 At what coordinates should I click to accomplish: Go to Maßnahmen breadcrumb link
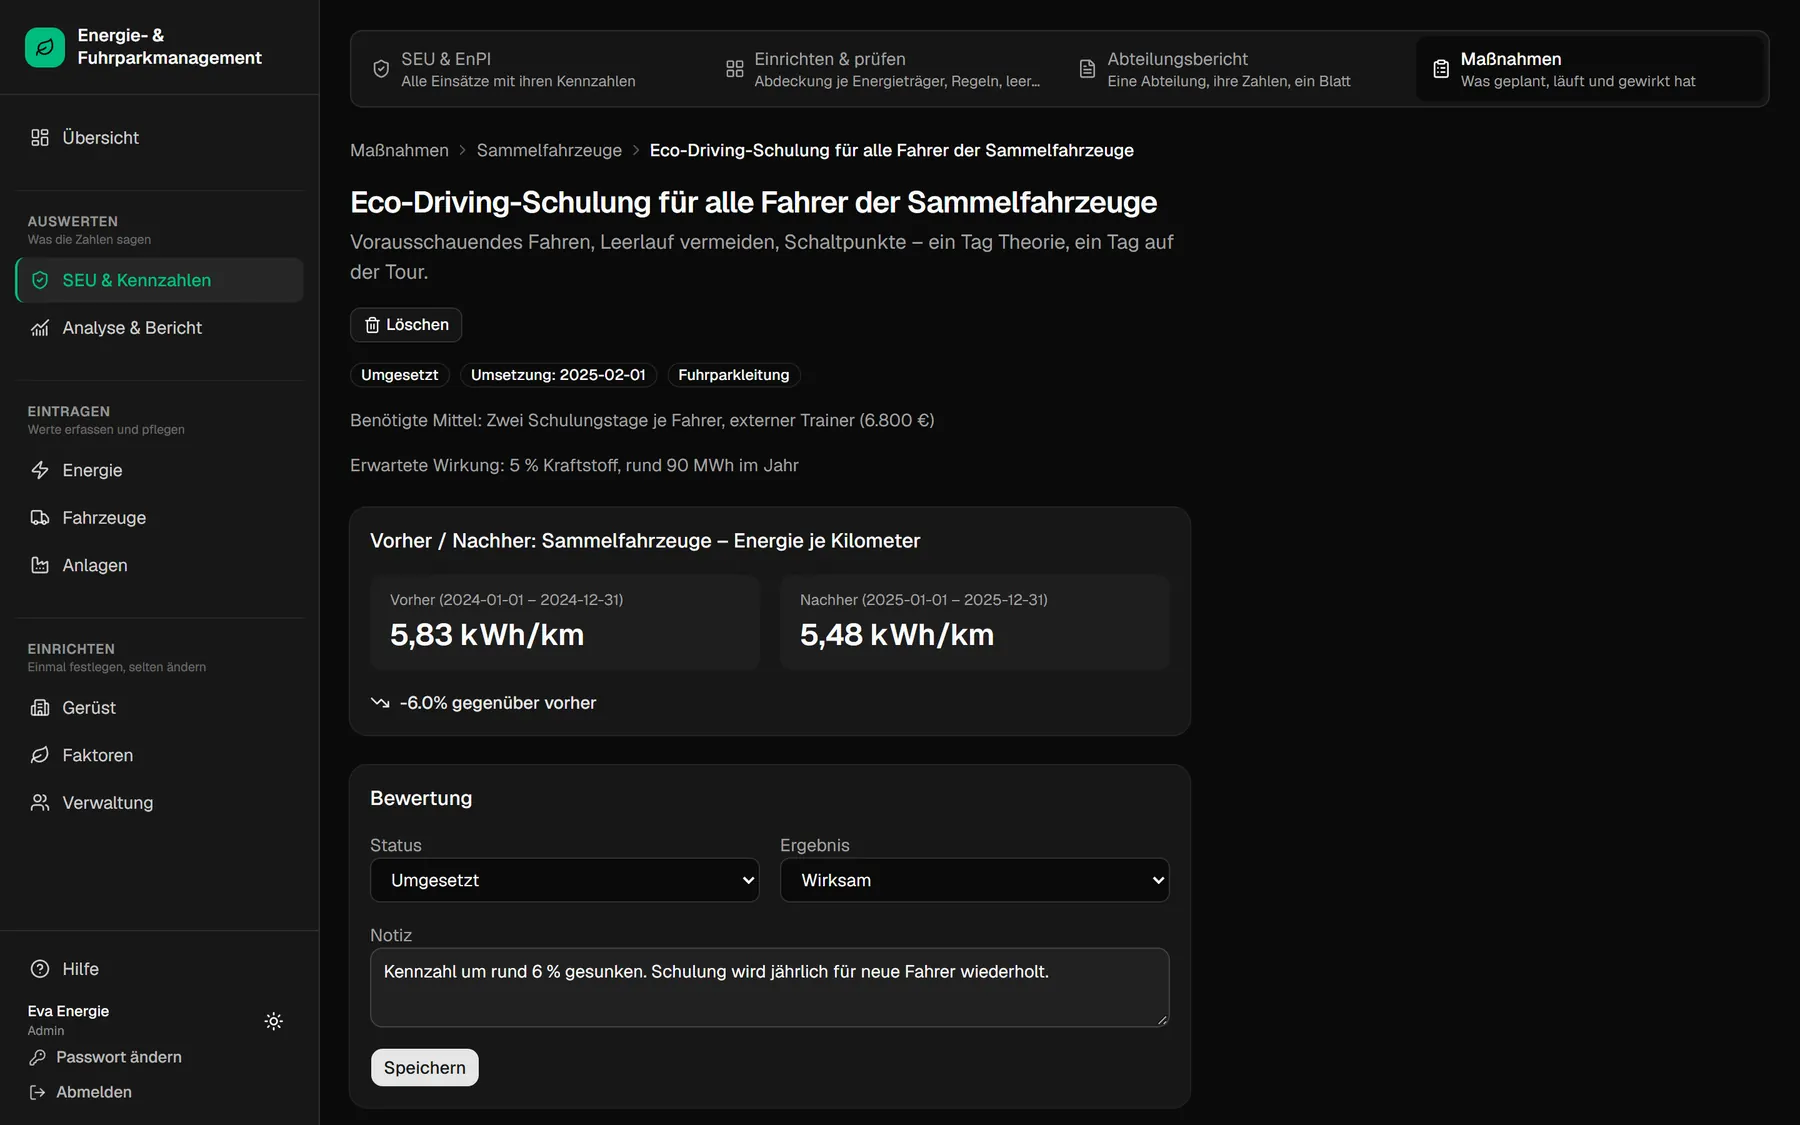(x=400, y=151)
